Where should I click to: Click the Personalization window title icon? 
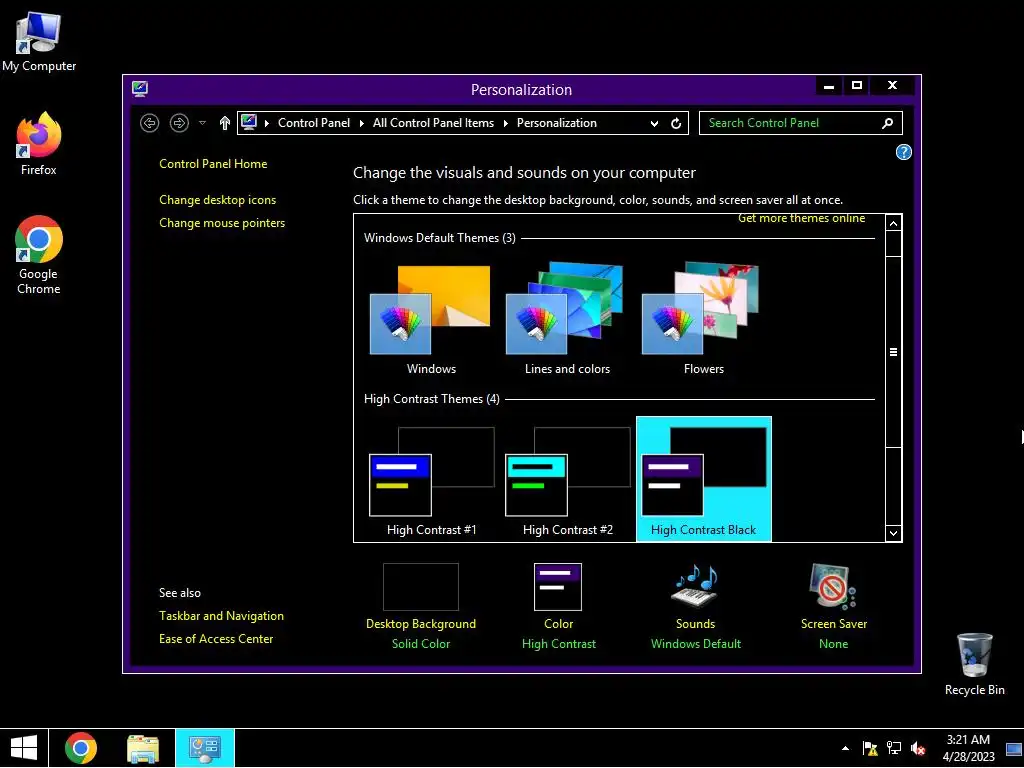[140, 89]
